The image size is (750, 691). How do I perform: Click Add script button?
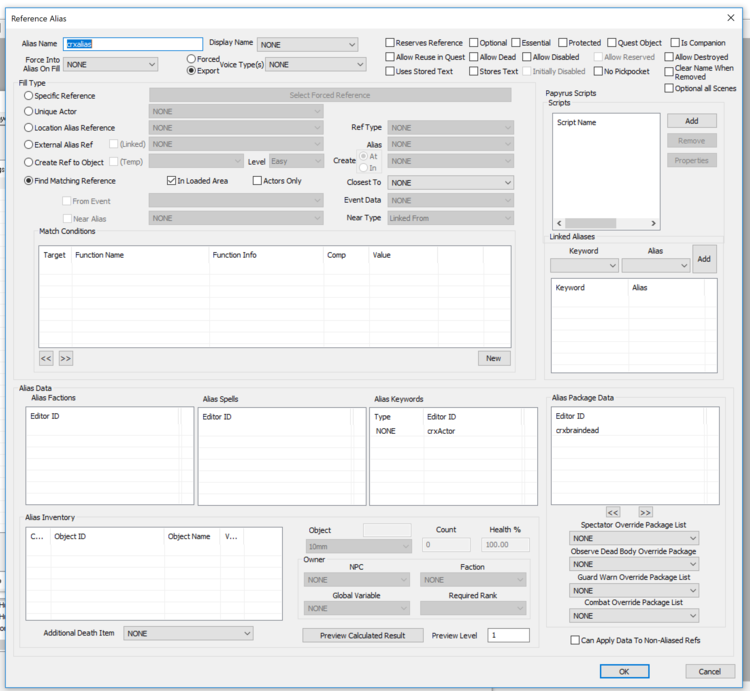click(692, 121)
